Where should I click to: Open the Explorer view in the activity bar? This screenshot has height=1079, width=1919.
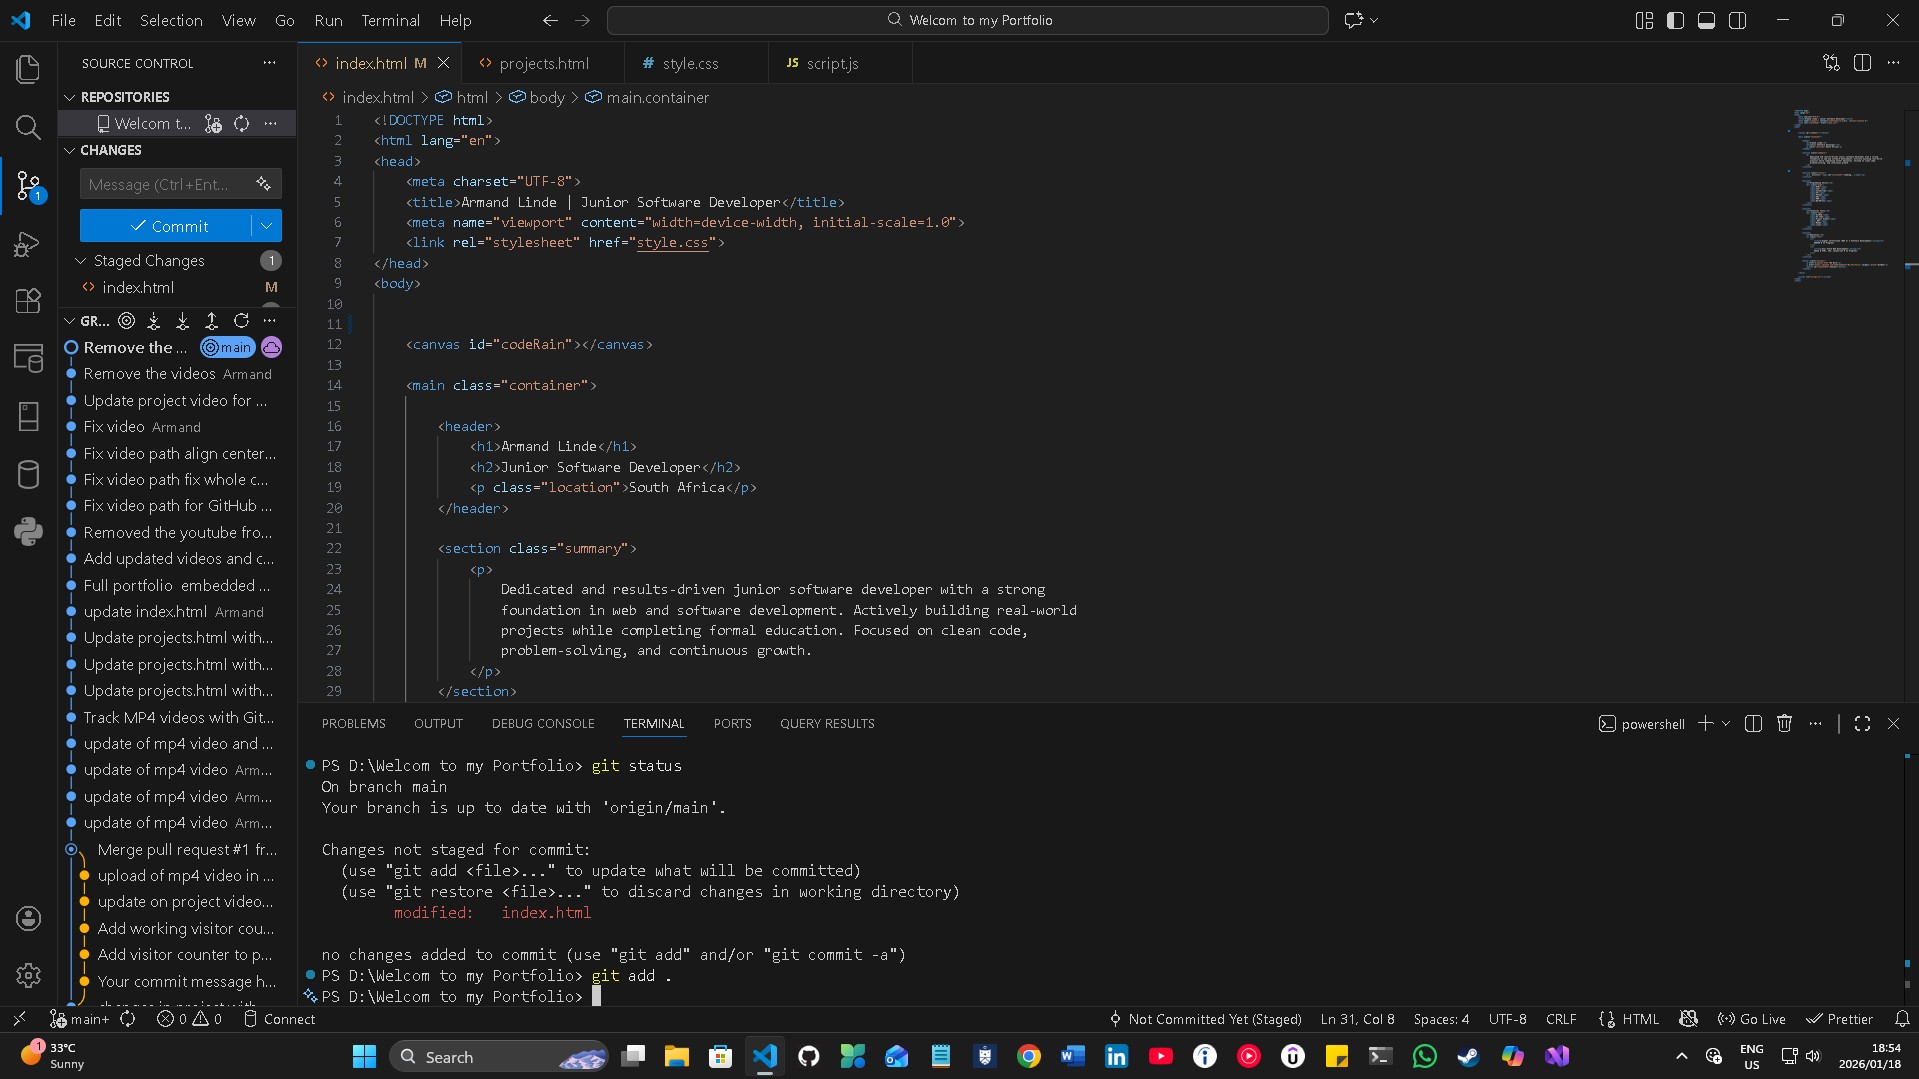27,69
